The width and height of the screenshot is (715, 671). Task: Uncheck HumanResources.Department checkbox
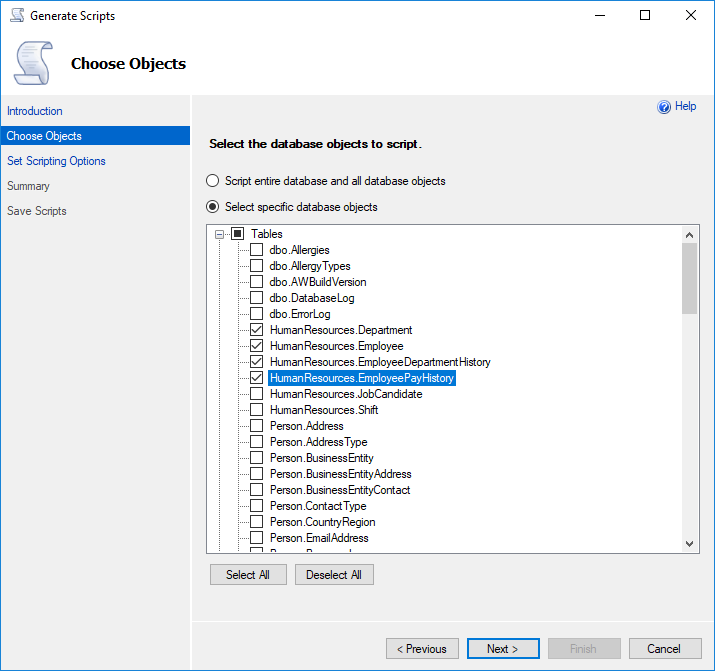click(257, 330)
